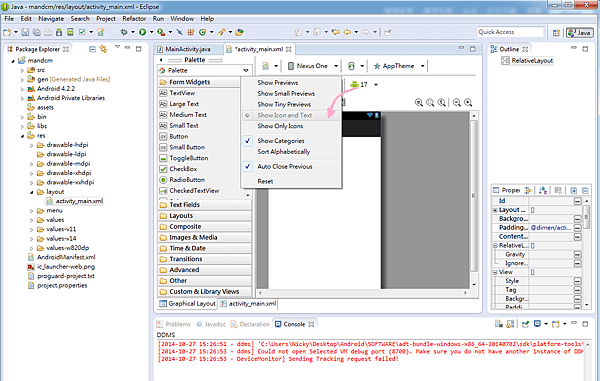Click the New wizard toolbar icon
This screenshot has height=381, width=600.
click(x=7, y=32)
